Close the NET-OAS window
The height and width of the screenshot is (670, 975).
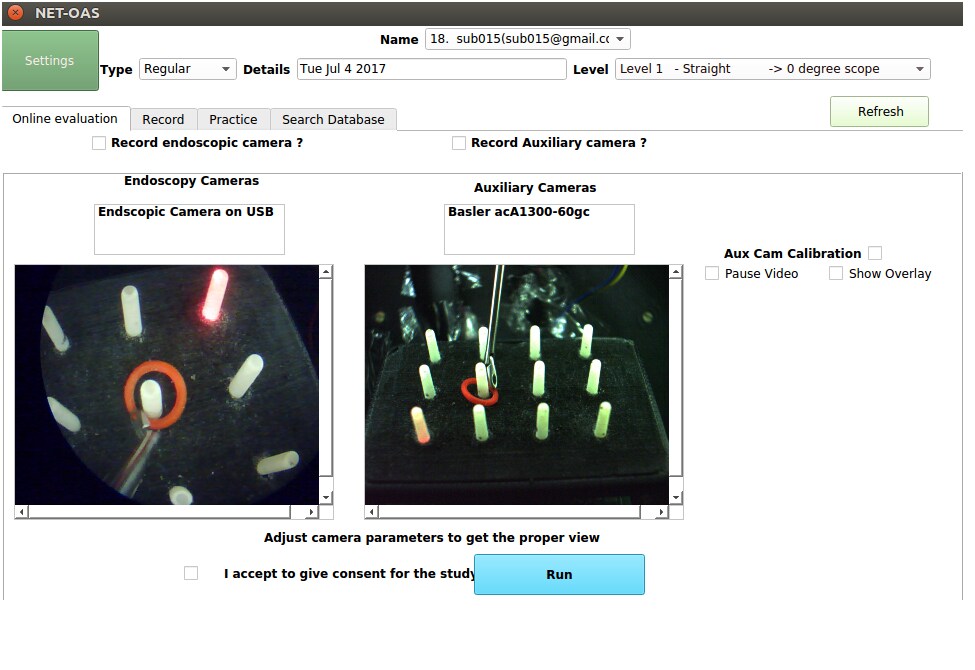coord(16,12)
